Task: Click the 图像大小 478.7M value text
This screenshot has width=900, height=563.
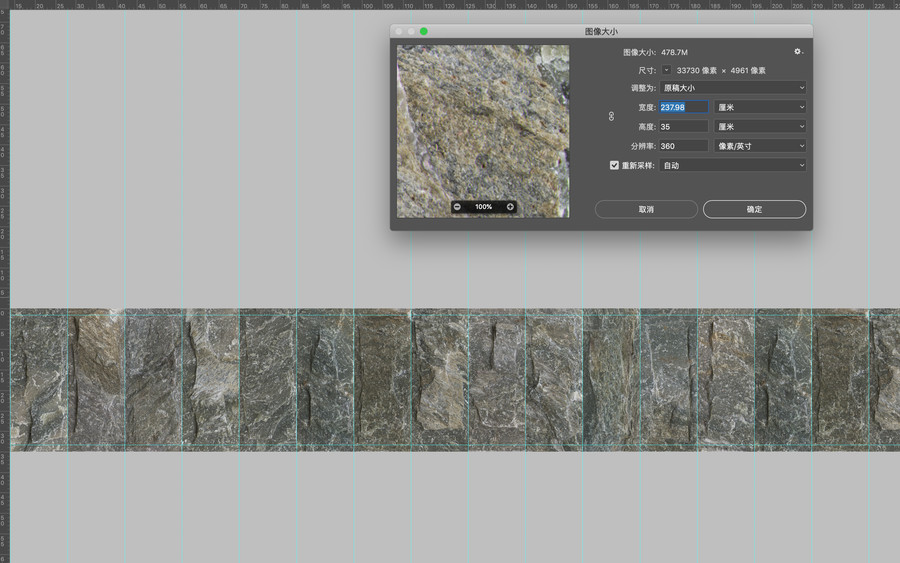Action: coord(674,52)
